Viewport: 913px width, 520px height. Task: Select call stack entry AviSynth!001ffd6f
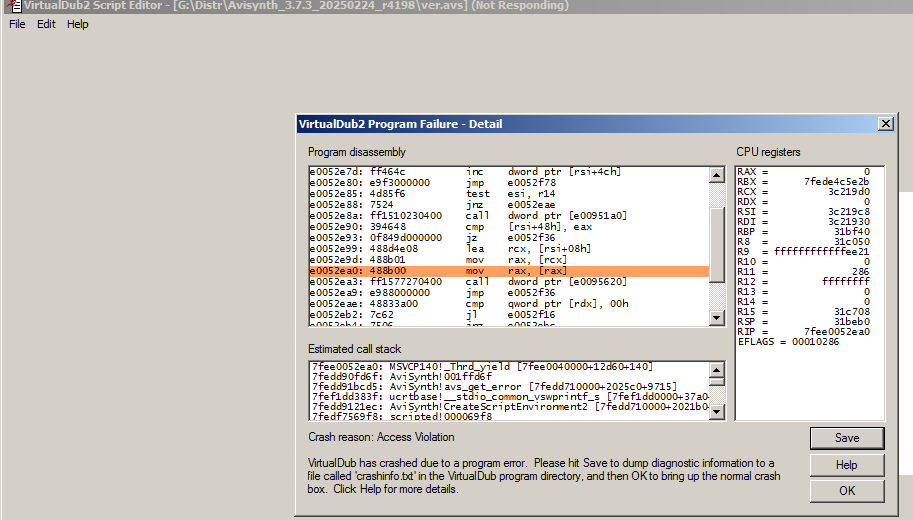pos(509,377)
